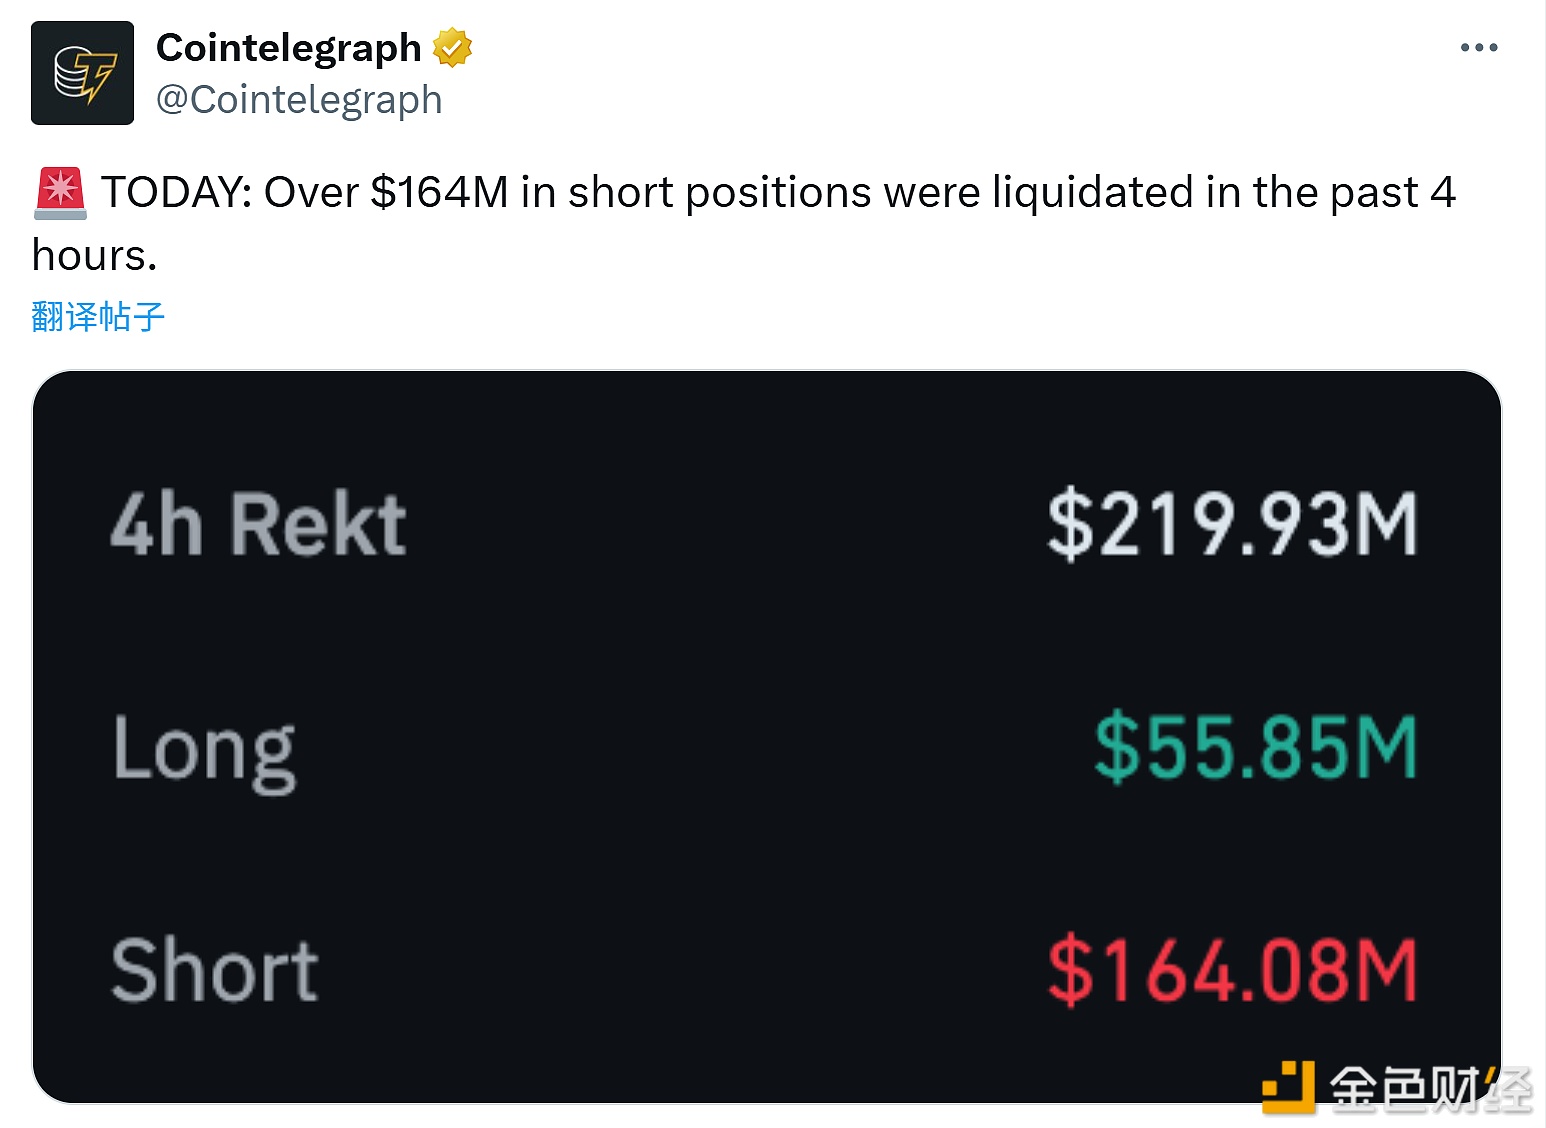Click the gold verified badge
This screenshot has width=1546, height=1128.
(x=452, y=48)
